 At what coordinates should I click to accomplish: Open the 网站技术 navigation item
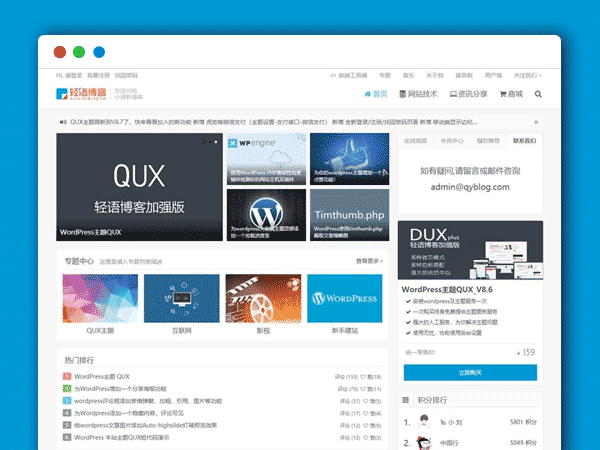tap(418, 94)
